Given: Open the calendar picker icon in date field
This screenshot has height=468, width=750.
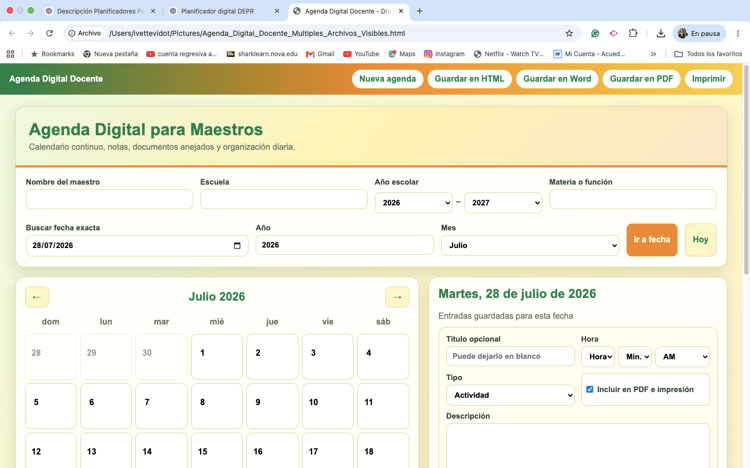Looking at the screenshot, I should (x=237, y=245).
